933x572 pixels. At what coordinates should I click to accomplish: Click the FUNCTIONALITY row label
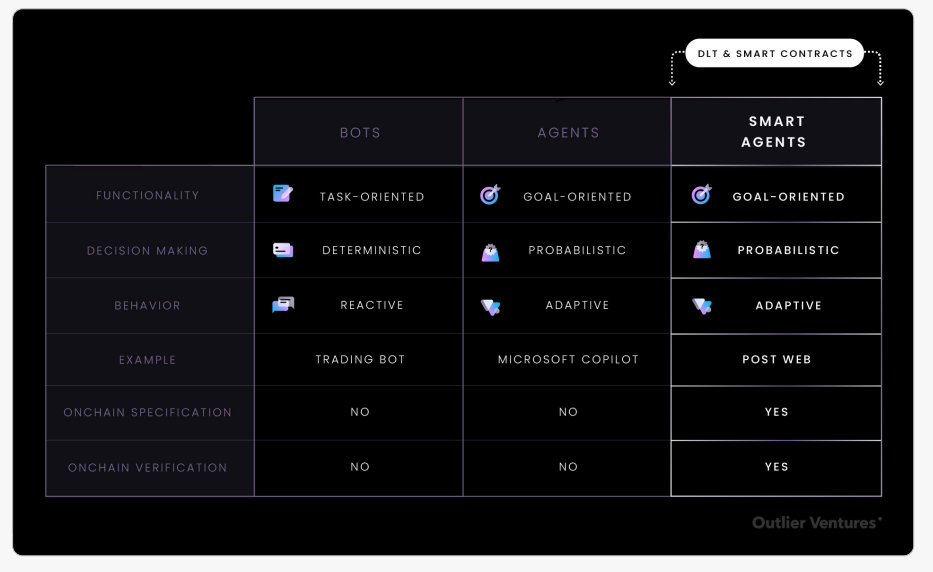(x=148, y=196)
